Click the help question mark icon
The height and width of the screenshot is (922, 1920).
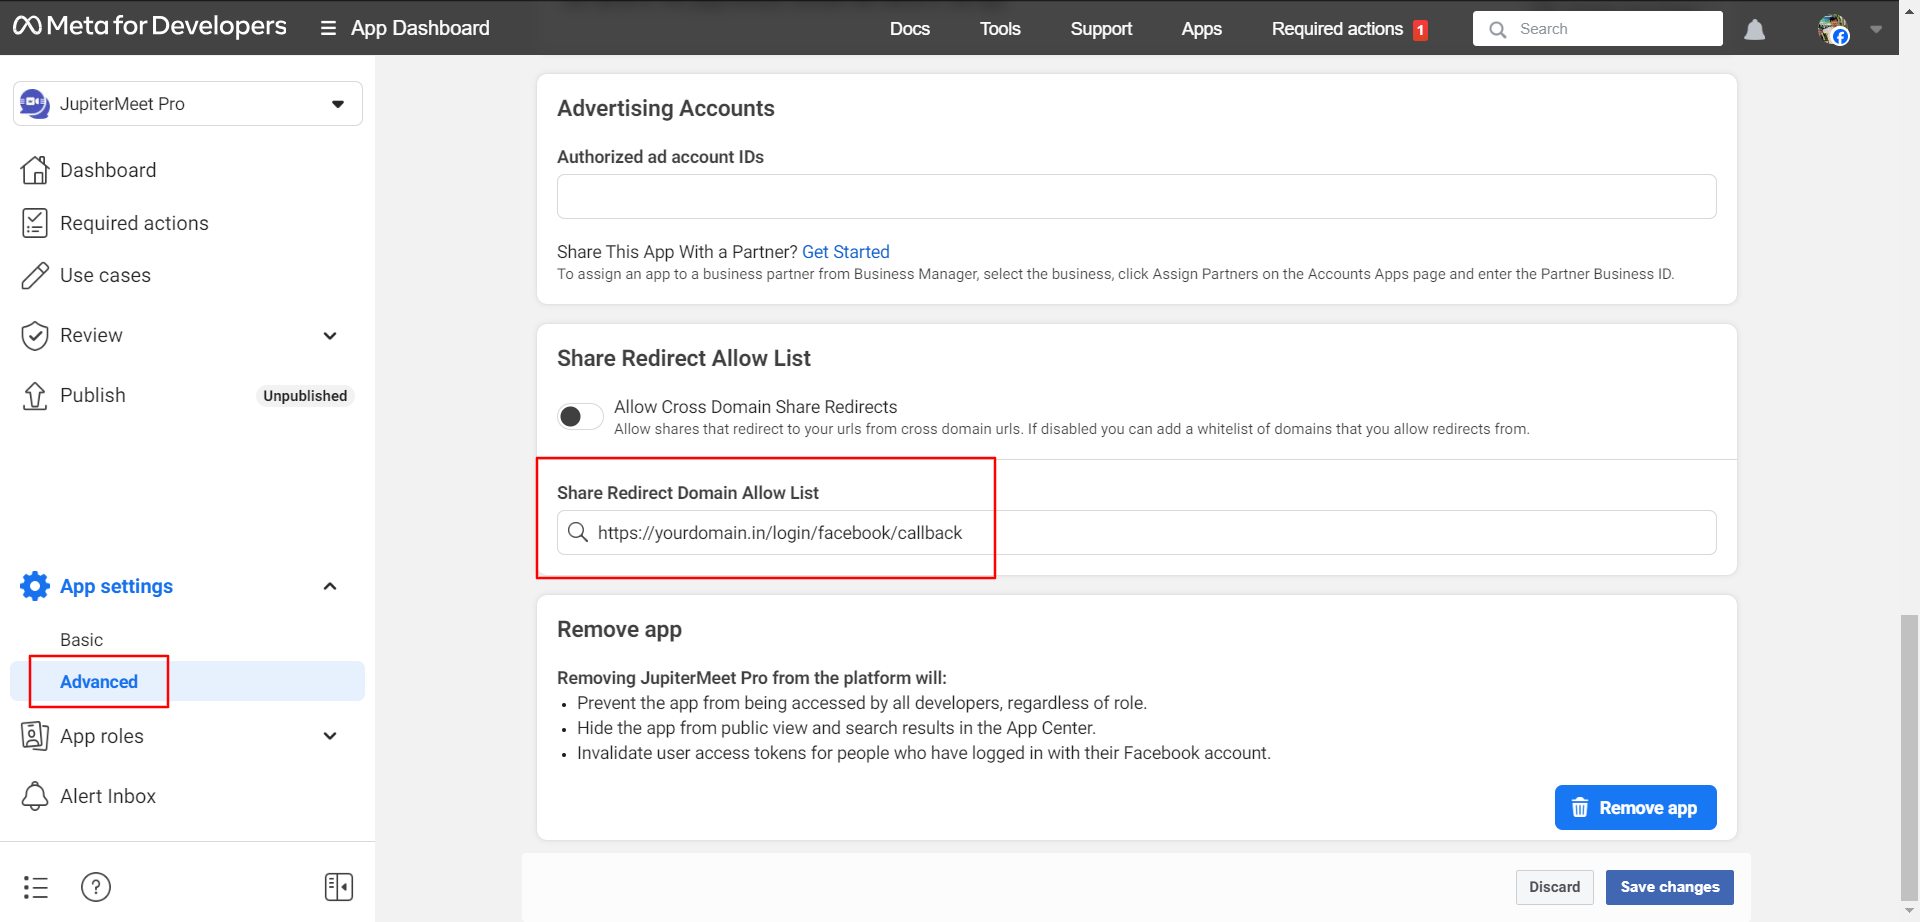pyautogui.click(x=96, y=887)
